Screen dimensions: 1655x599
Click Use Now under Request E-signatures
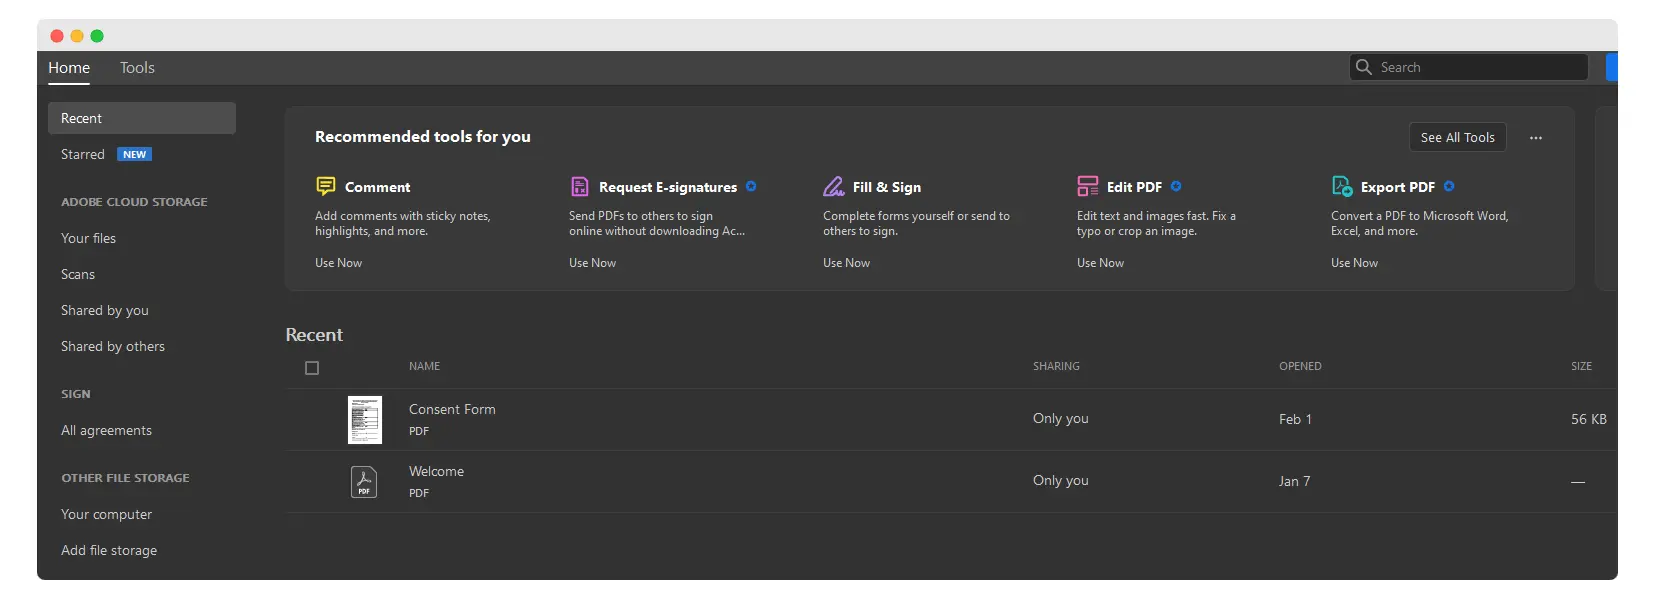click(593, 263)
